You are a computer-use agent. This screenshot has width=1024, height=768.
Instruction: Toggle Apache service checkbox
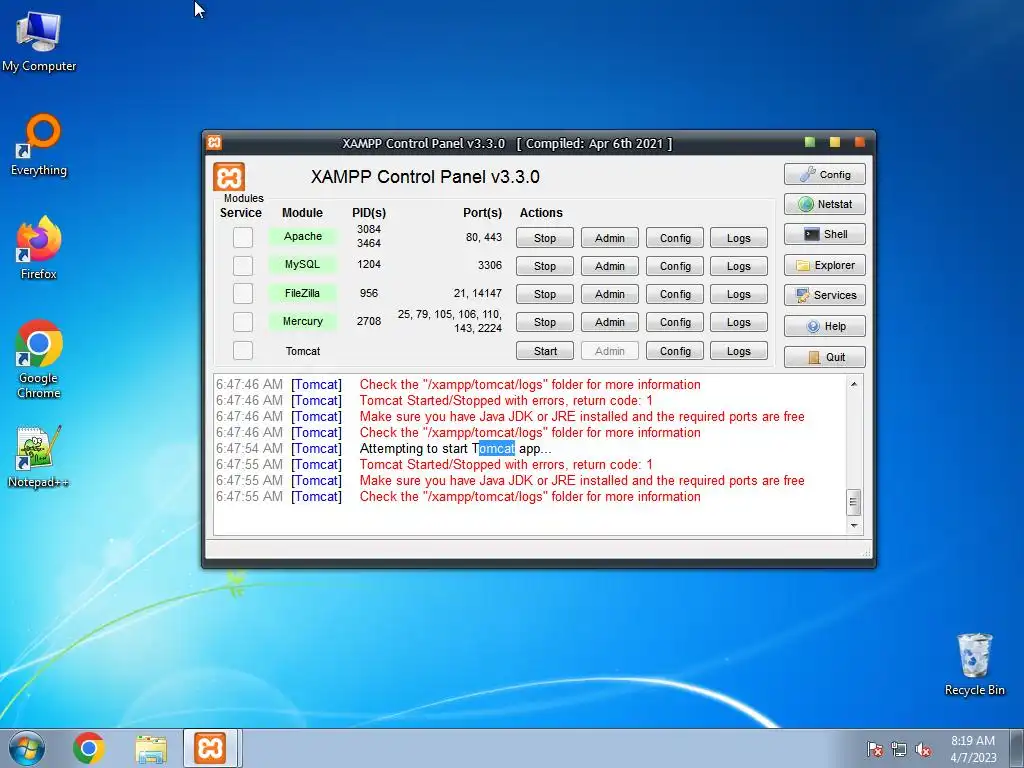(243, 237)
